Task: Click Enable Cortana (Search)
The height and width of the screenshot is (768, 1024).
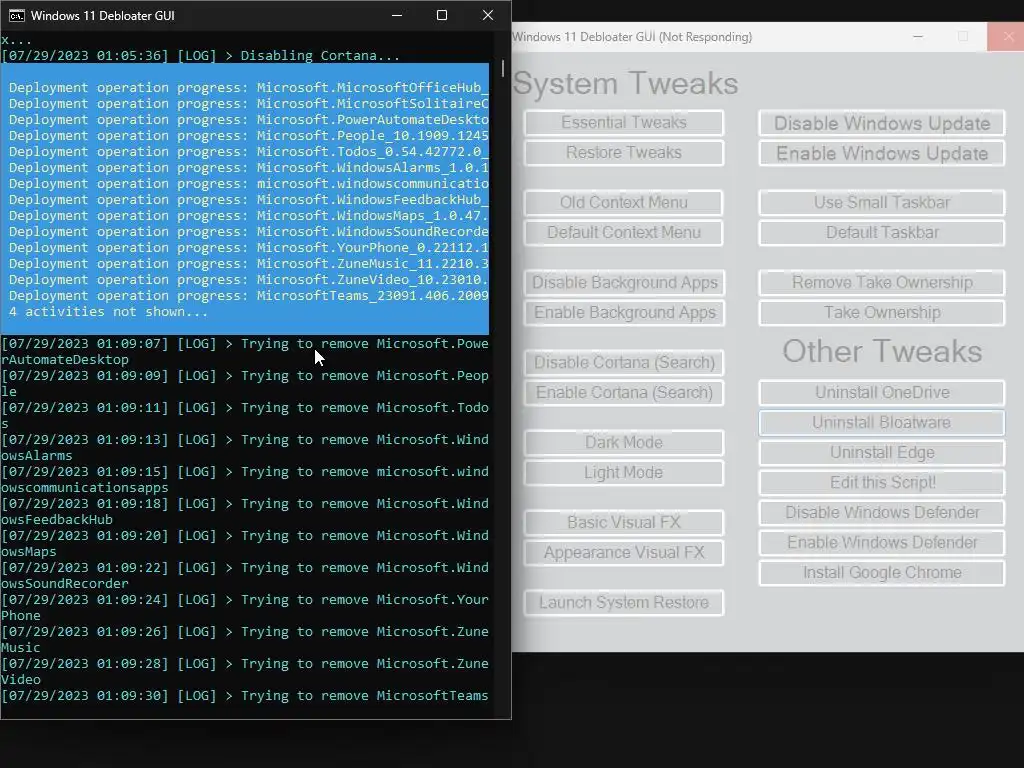Action: coord(624,392)
